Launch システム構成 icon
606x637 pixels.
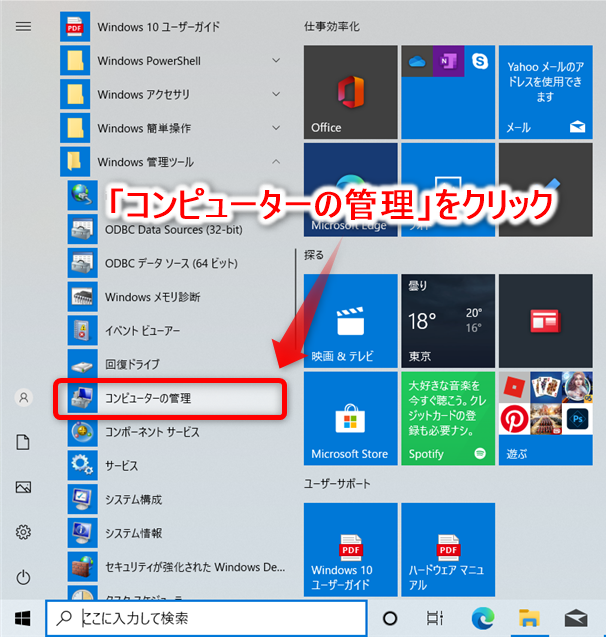point(82,499)
